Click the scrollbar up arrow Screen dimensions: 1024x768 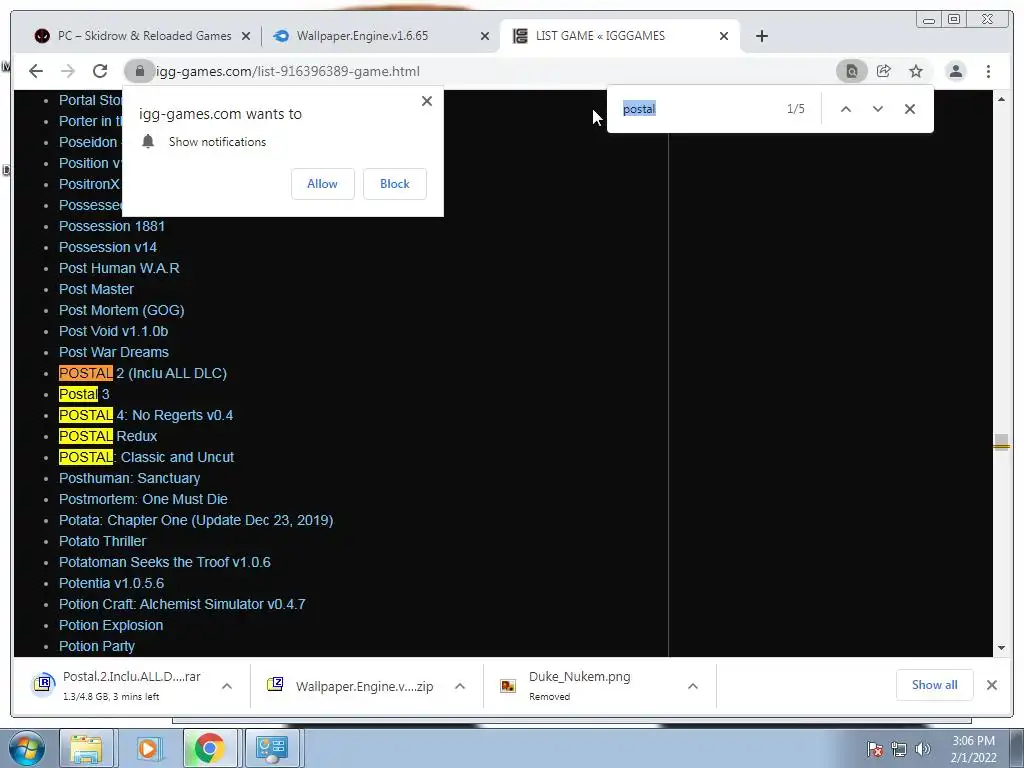1001,99
